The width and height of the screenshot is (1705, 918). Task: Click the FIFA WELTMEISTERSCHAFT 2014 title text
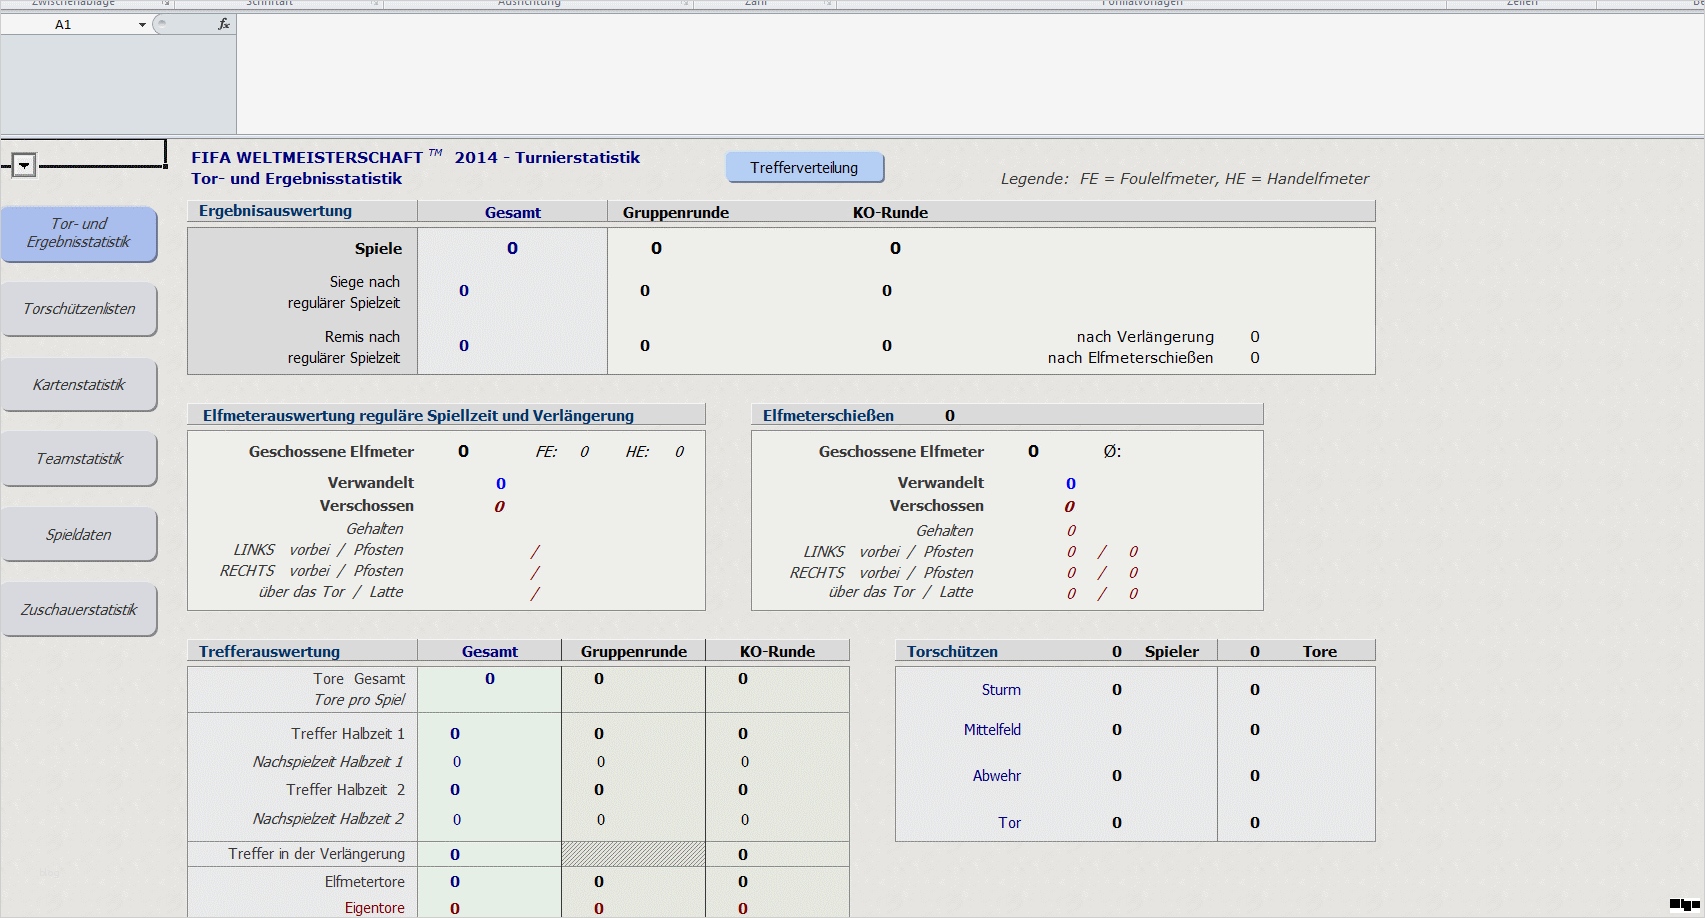click(x=416, y=157)
